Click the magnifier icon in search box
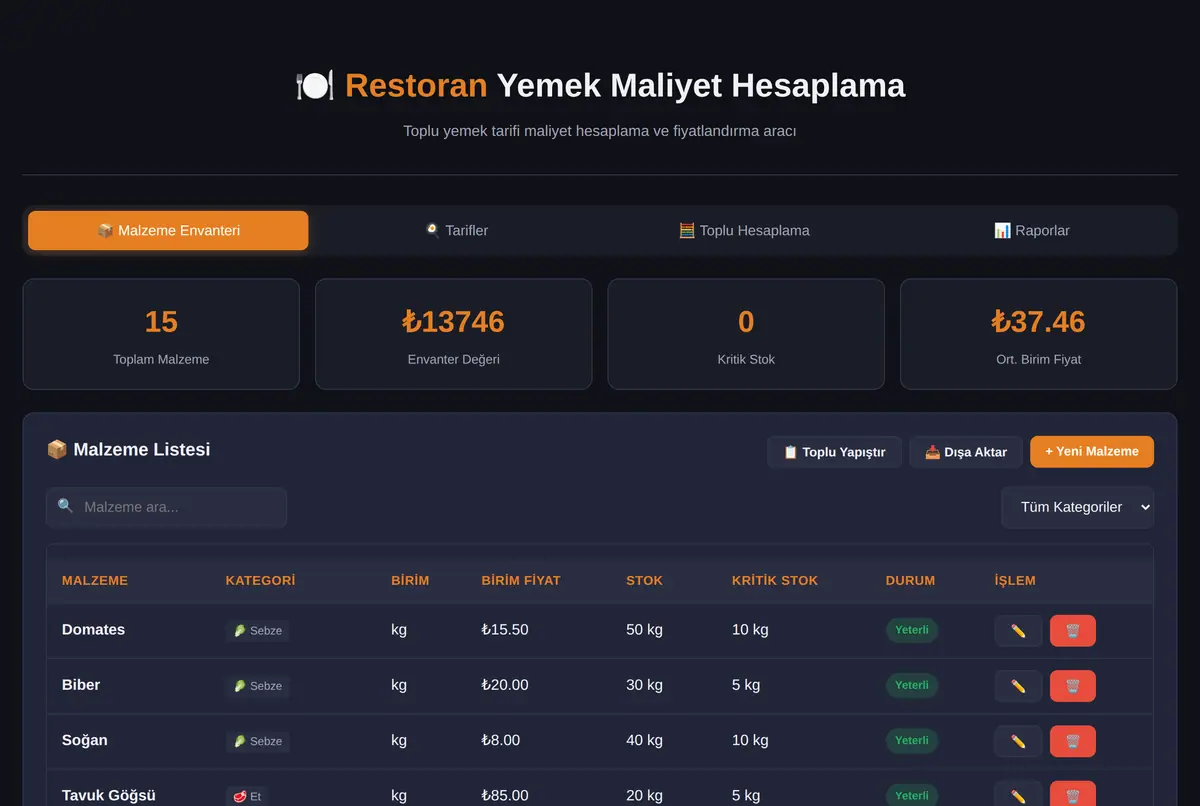1200x806 pixels. [x=65, y=506]
